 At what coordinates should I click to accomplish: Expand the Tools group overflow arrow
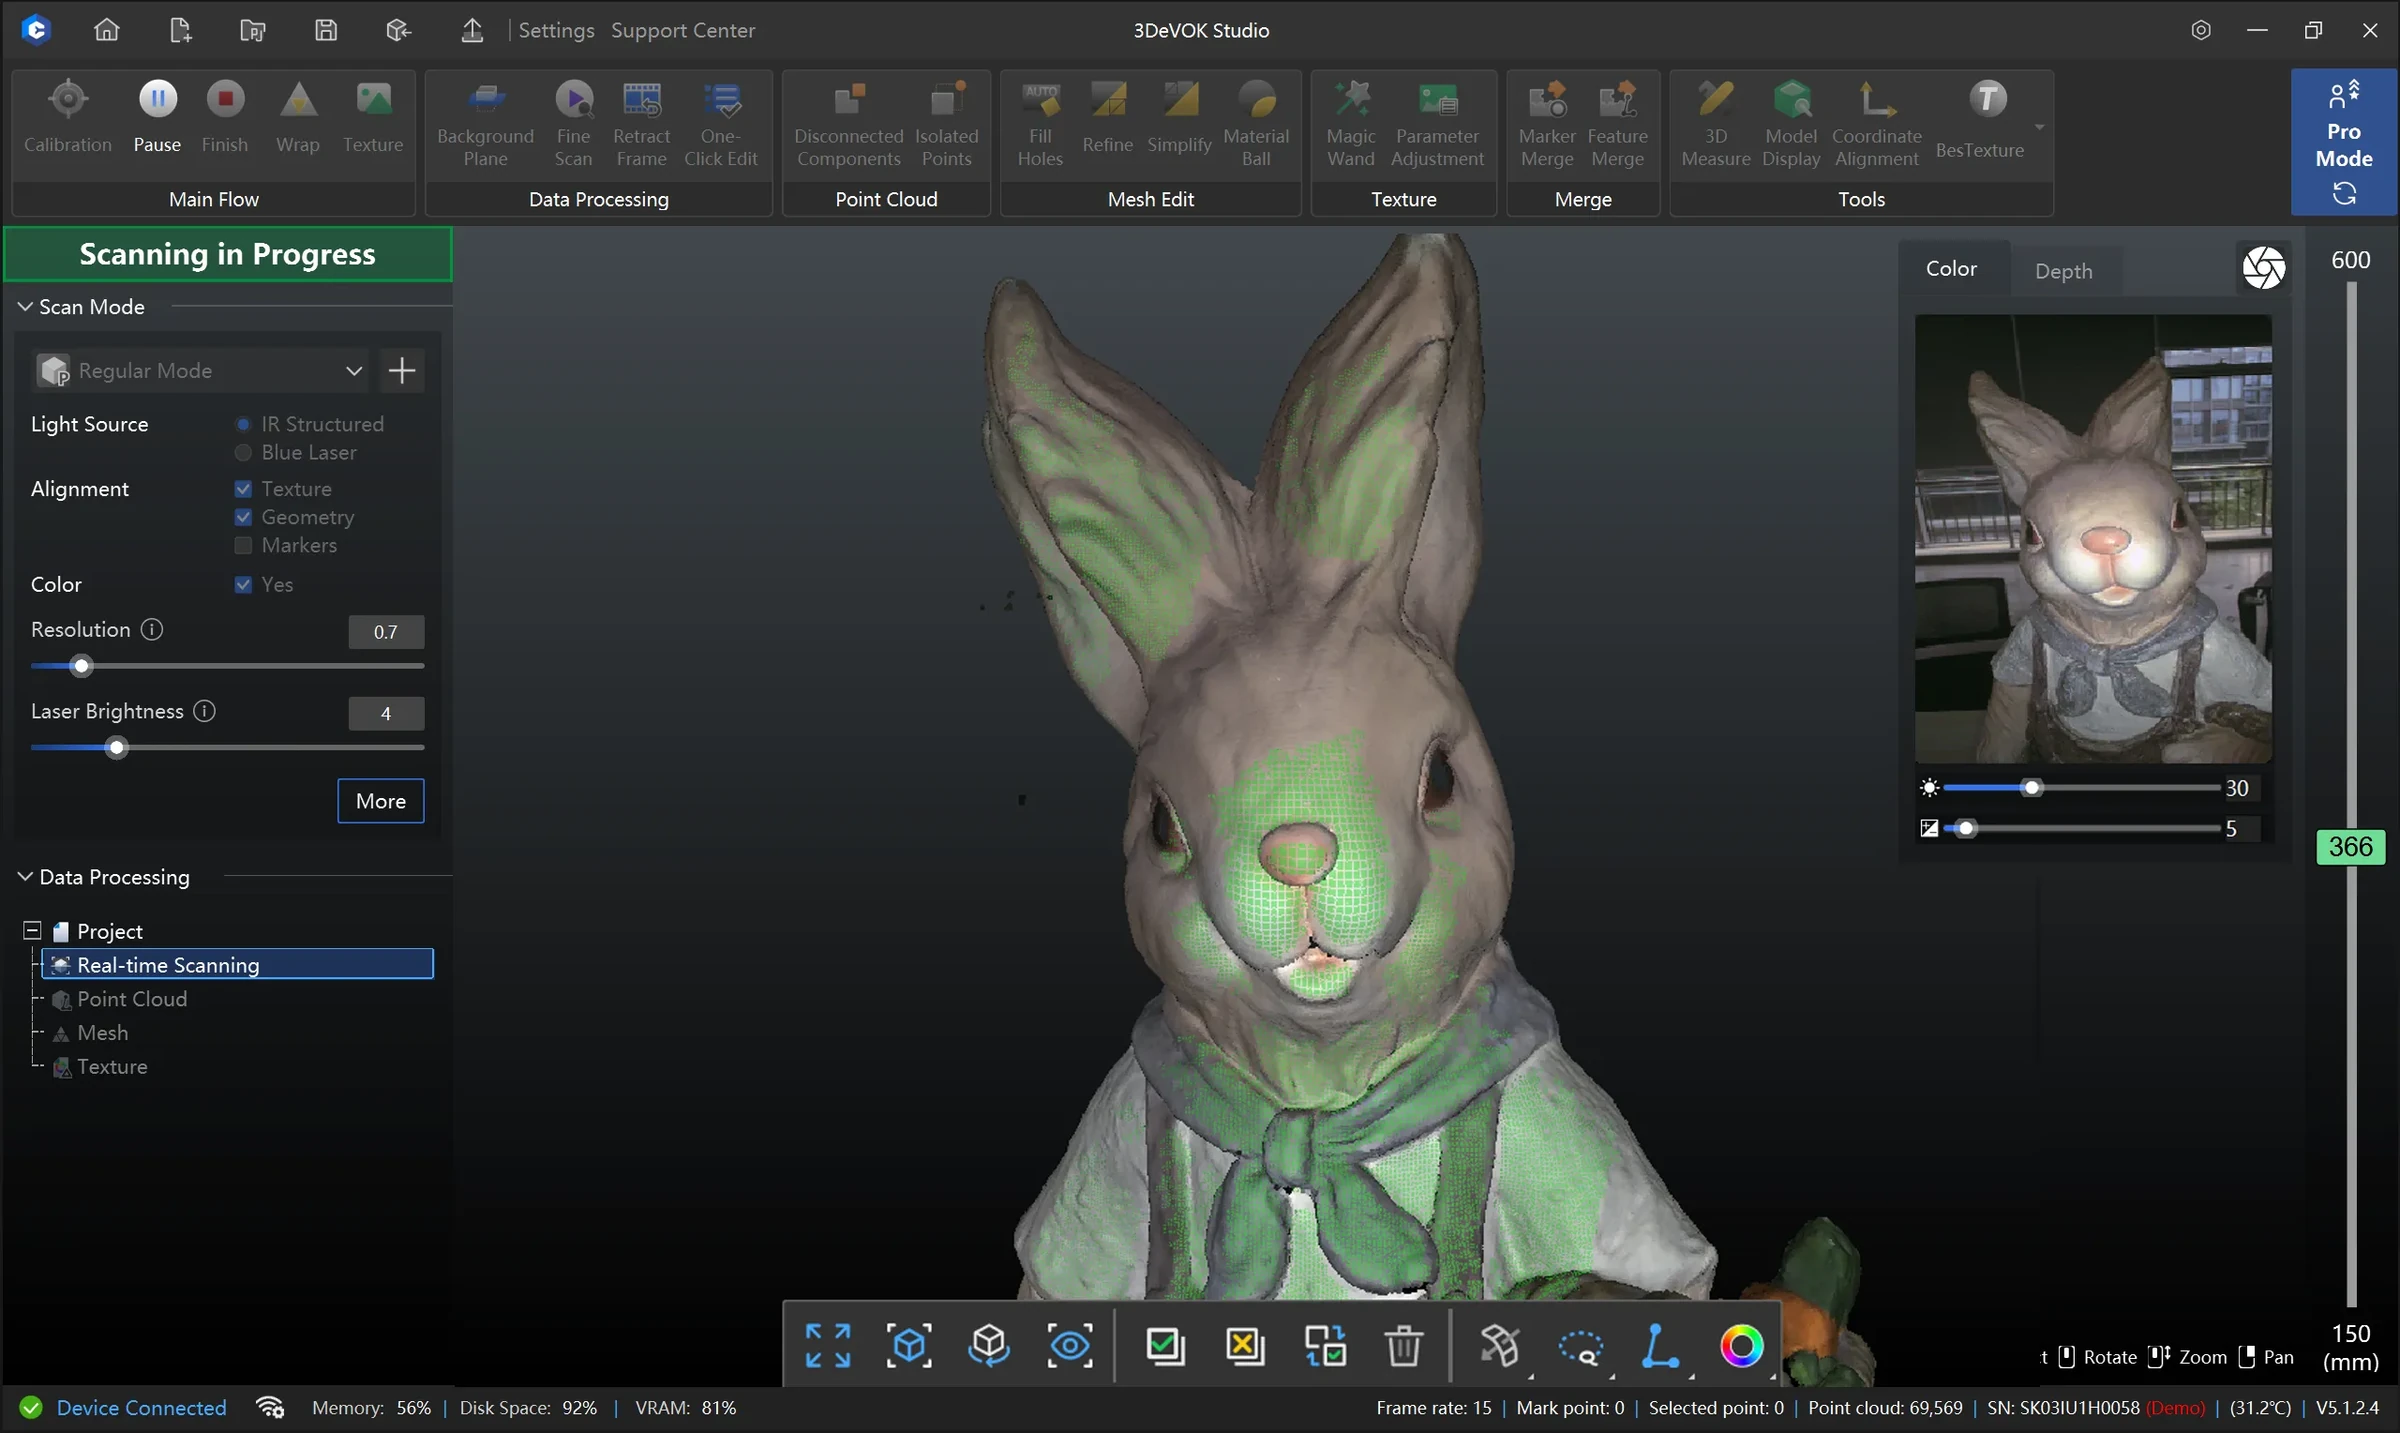click(2039, 127)
